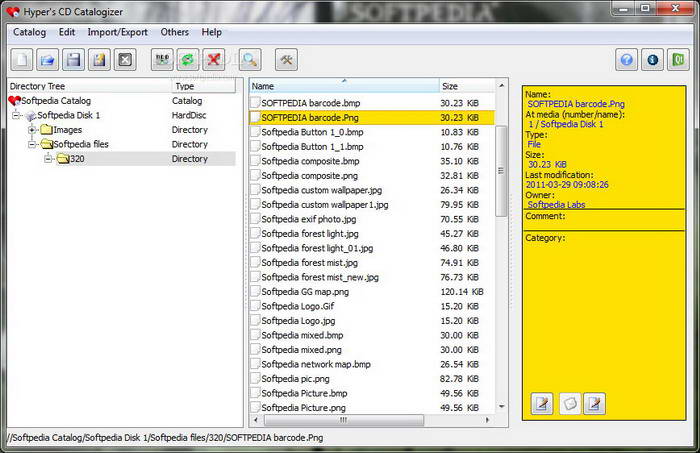Expand the Images directory node
The width and height of the screenshot is (700, 453).
[32, 130]
